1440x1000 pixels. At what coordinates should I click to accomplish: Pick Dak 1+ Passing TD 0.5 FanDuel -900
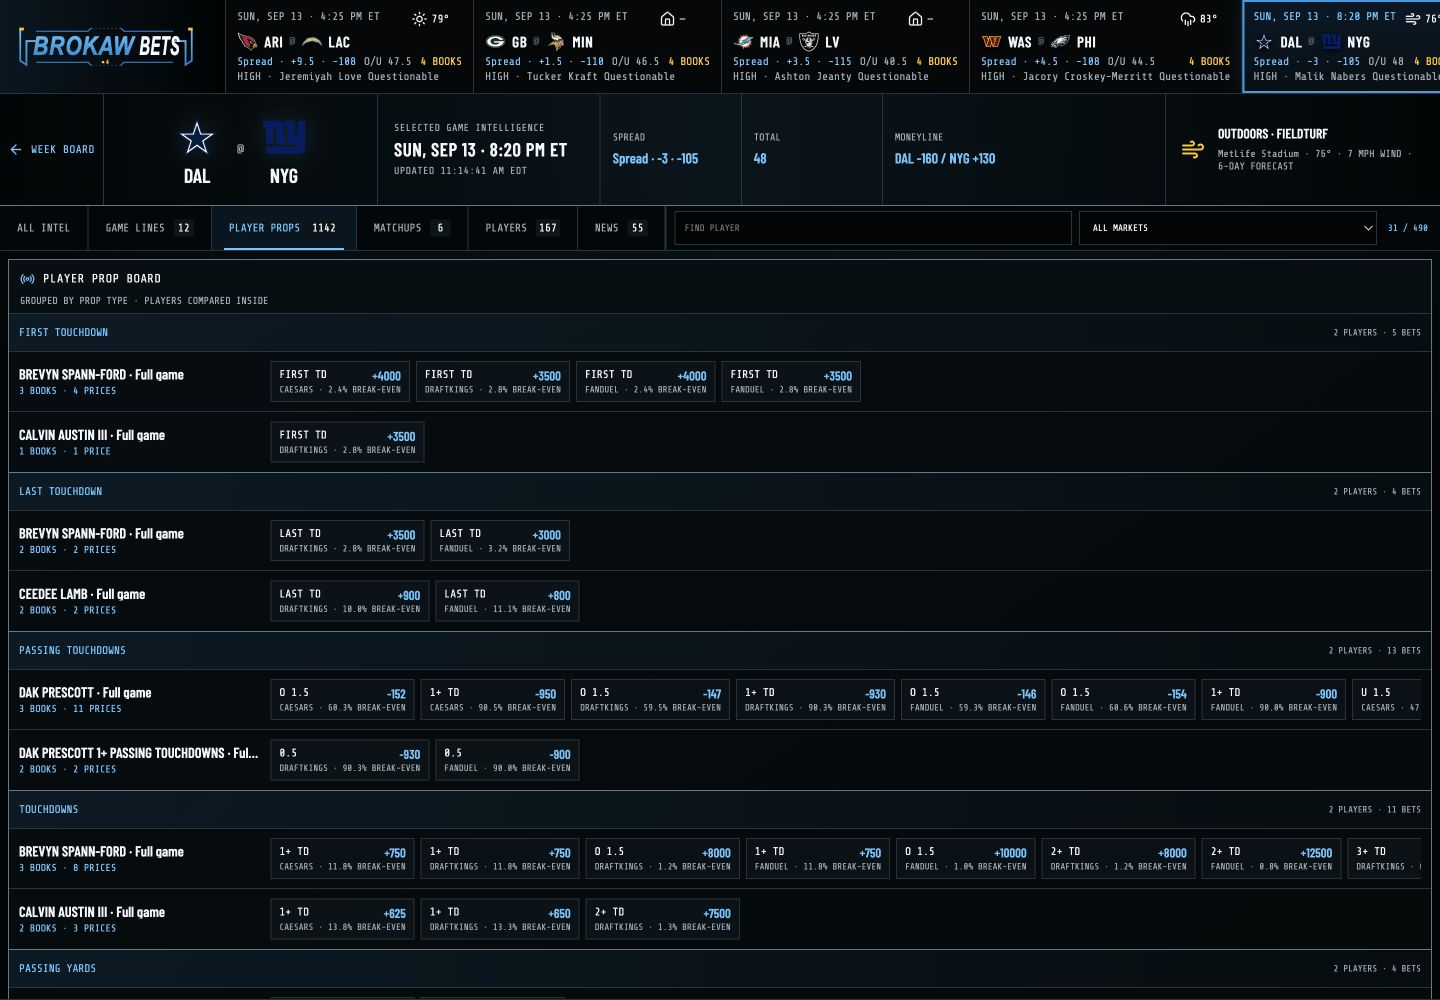[x=507, y=760]
